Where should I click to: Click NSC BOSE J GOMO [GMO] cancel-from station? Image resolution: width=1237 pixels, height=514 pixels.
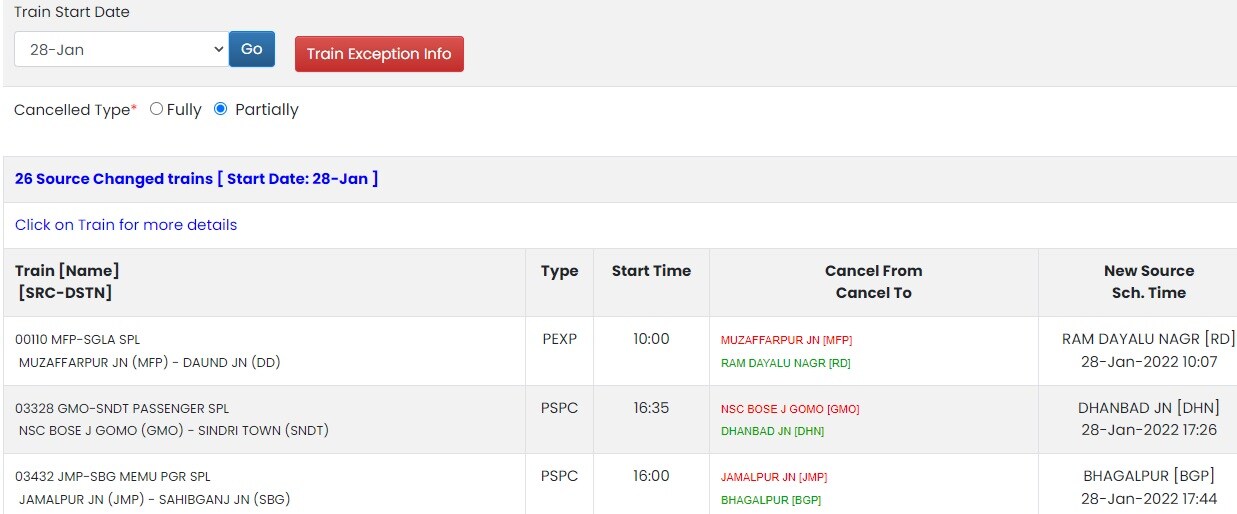[x=789, y=409]
